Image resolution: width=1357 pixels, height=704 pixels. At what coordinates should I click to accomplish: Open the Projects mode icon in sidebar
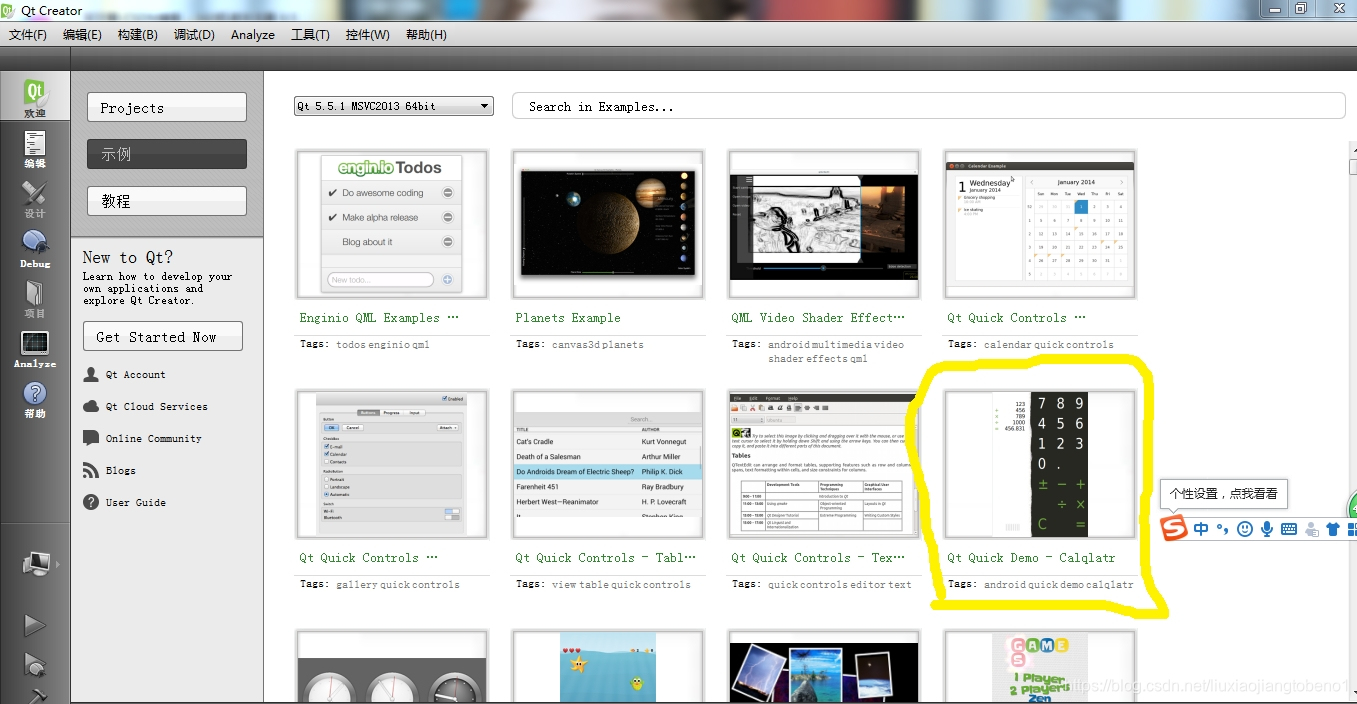35,298
